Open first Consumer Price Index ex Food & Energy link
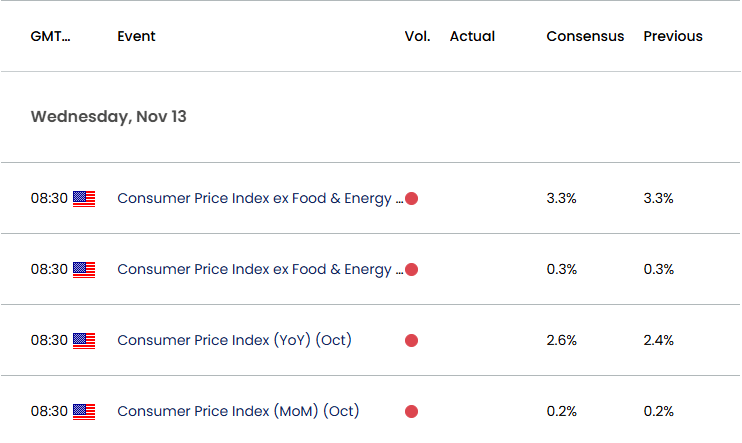 [x=260, y=198]
